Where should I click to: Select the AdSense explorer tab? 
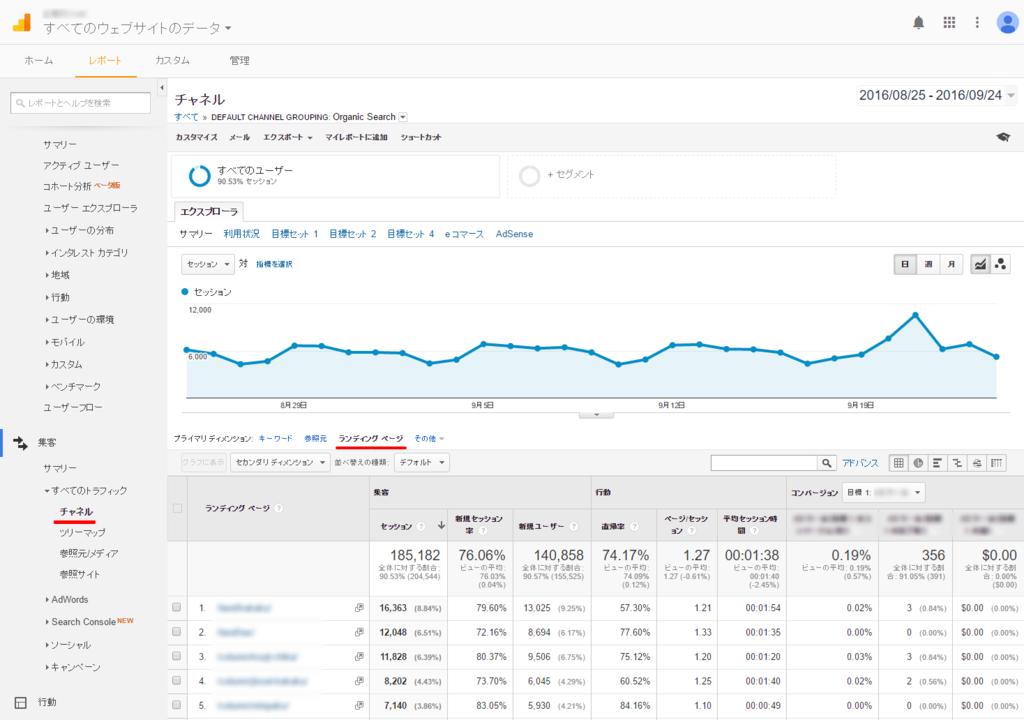(514, 234)
